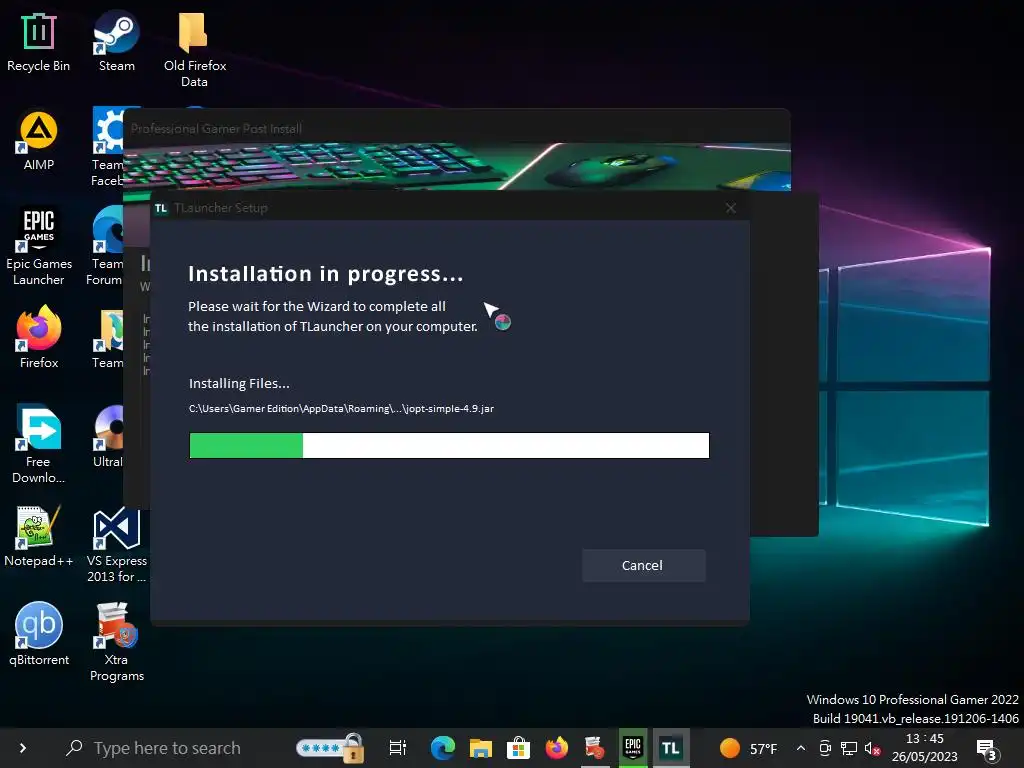Launch Firefox from the desktop icon
The height and width of the screenshot is (768, 1024).
click(x=39, y=337)
